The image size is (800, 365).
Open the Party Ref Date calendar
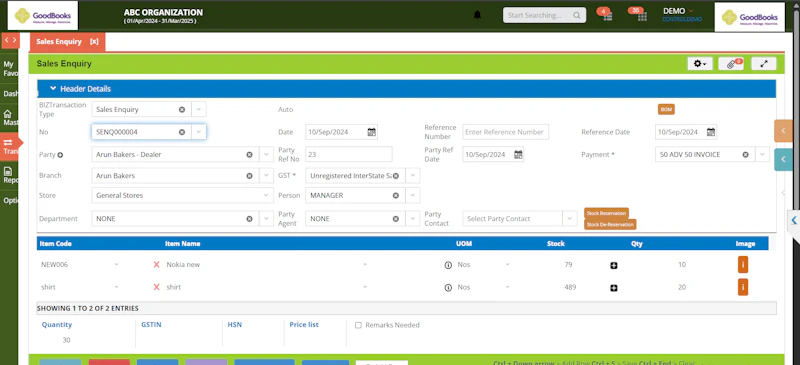(518, 155)
